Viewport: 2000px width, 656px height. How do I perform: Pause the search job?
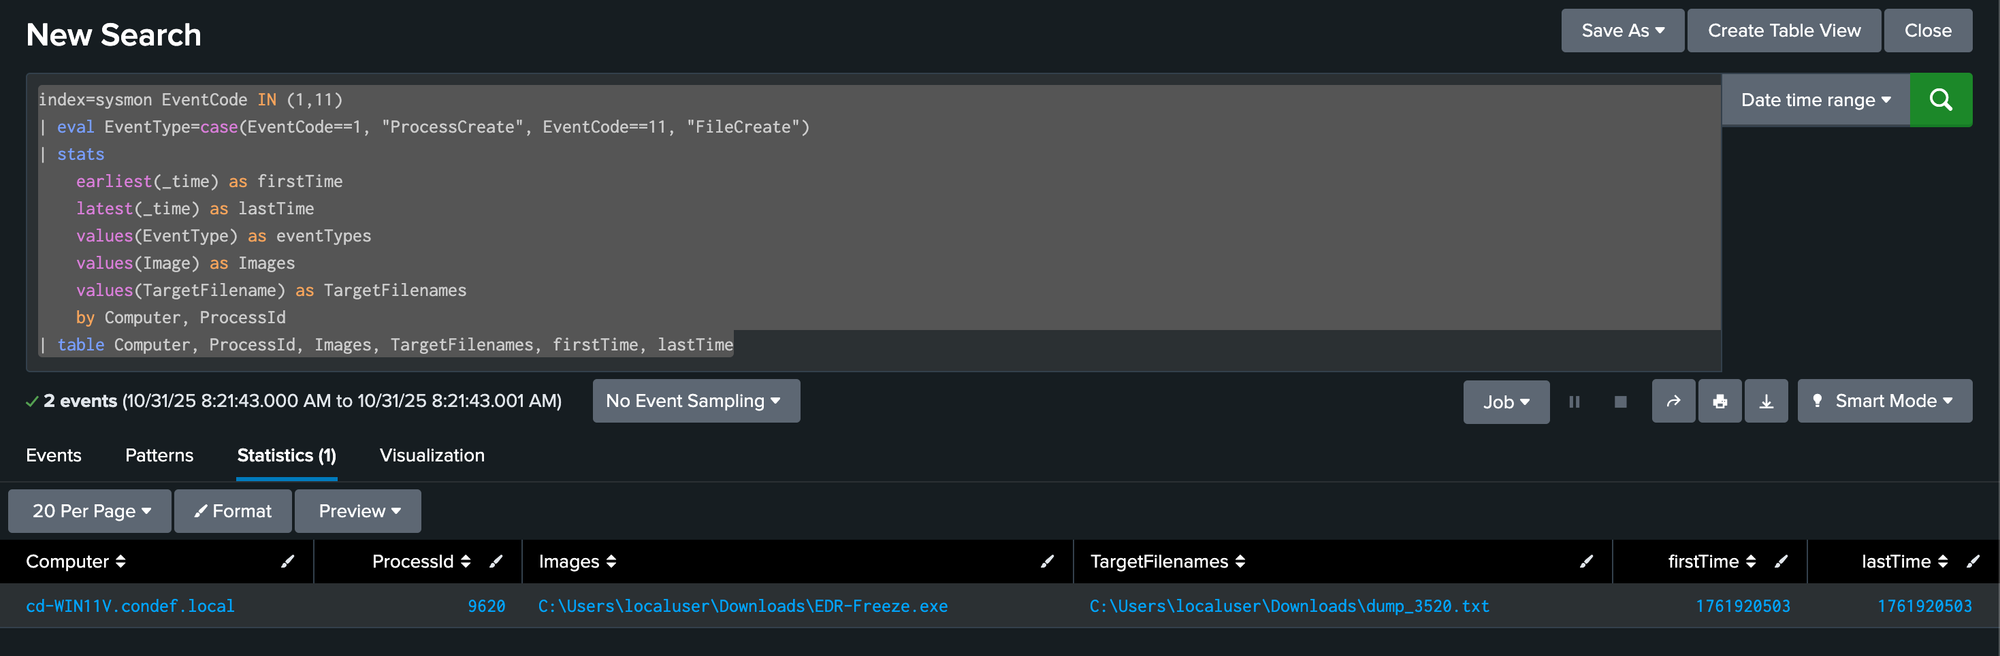tap(1574, 402)
